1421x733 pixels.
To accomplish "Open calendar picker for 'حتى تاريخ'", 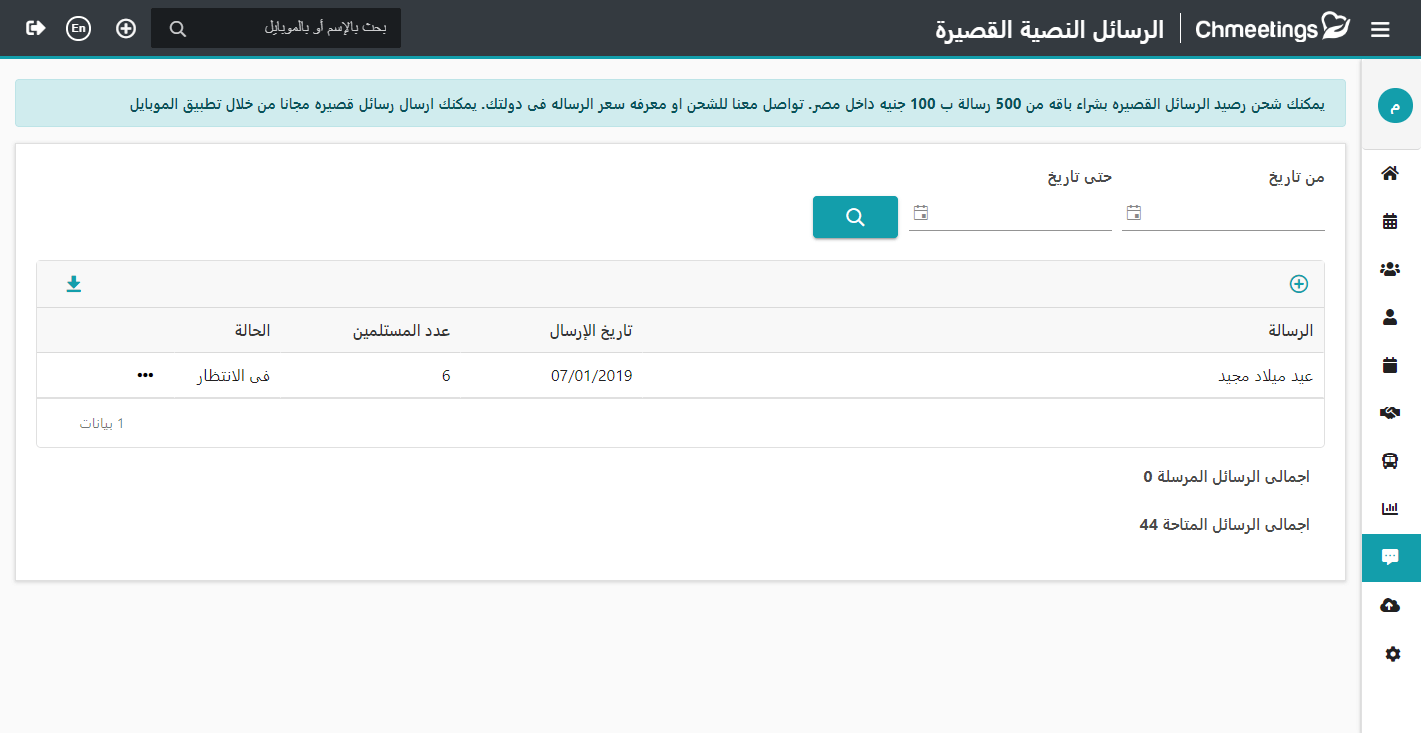I will 921,213.
